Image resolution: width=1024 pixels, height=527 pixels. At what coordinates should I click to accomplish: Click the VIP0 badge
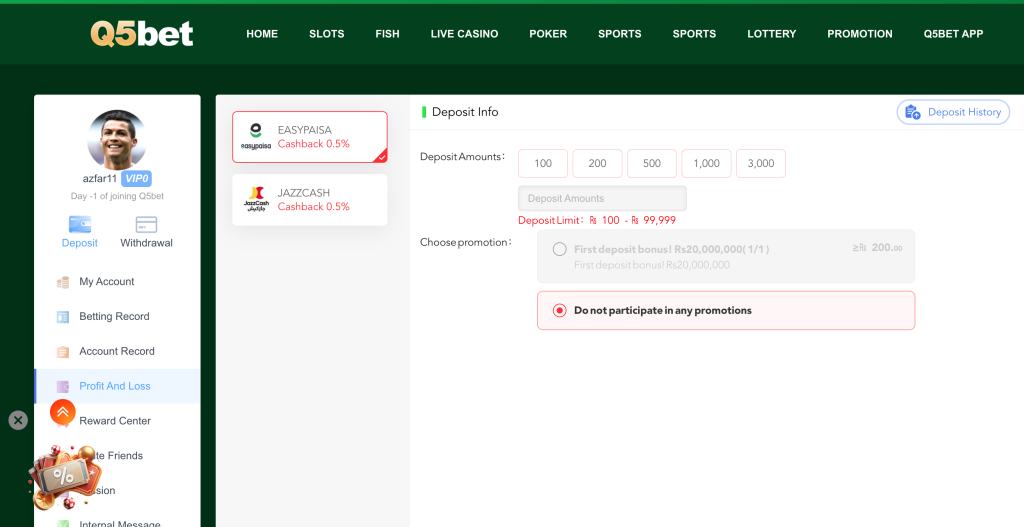136,178
